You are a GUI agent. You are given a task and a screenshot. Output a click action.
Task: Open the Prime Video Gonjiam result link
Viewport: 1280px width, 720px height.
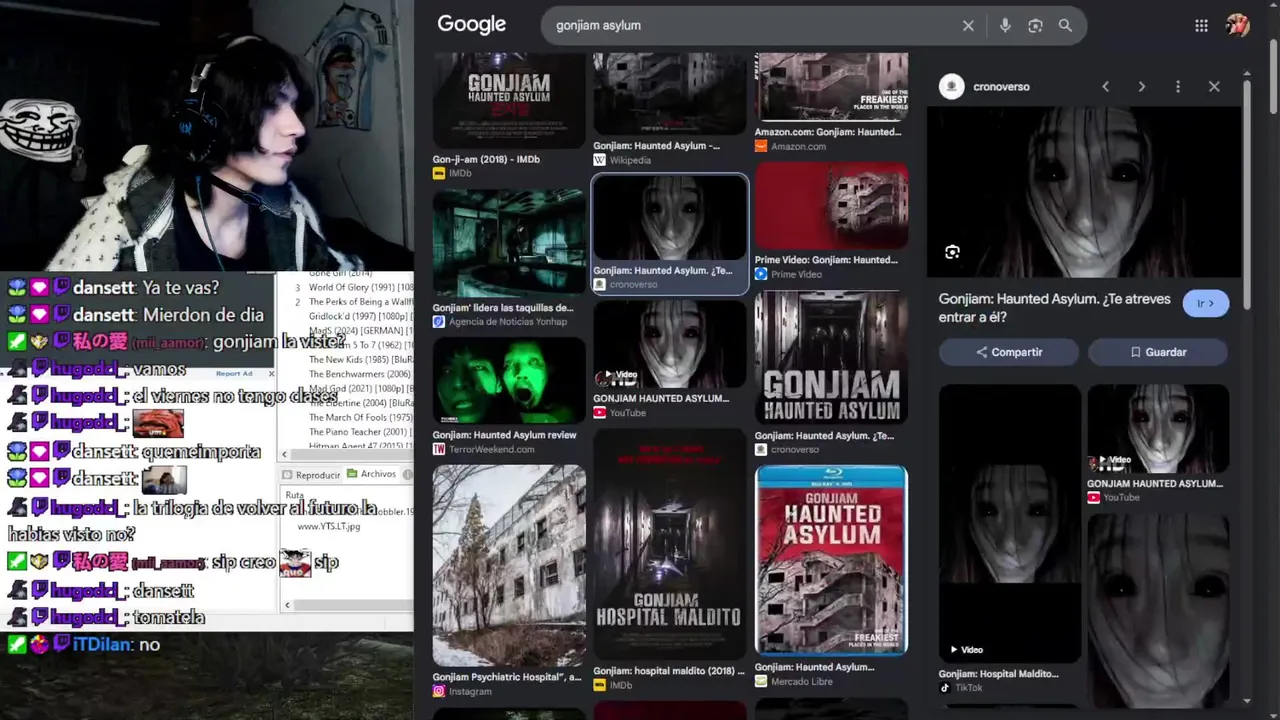(826, 260)
